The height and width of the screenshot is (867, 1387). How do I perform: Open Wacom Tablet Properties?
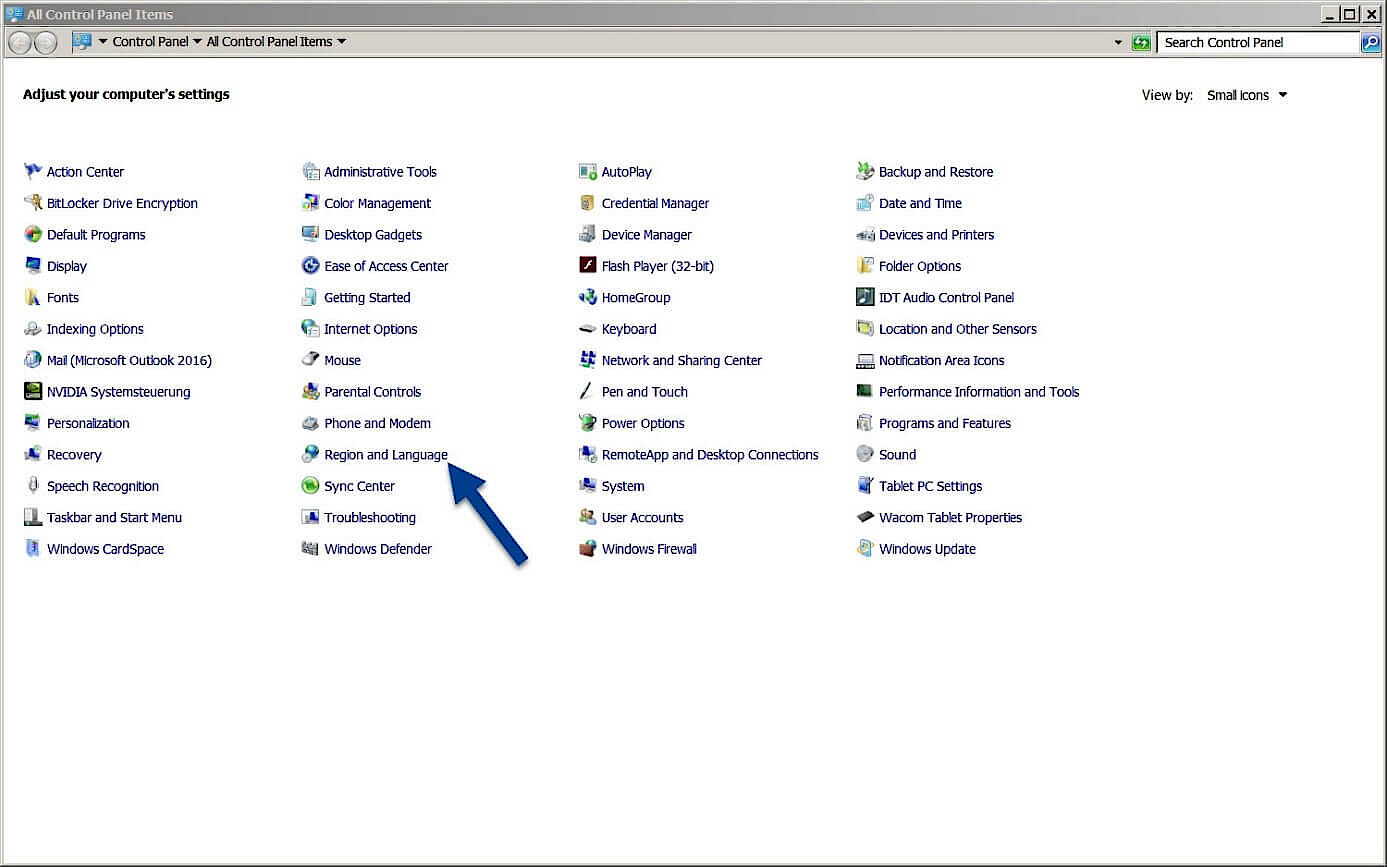[x=950, y=517]
